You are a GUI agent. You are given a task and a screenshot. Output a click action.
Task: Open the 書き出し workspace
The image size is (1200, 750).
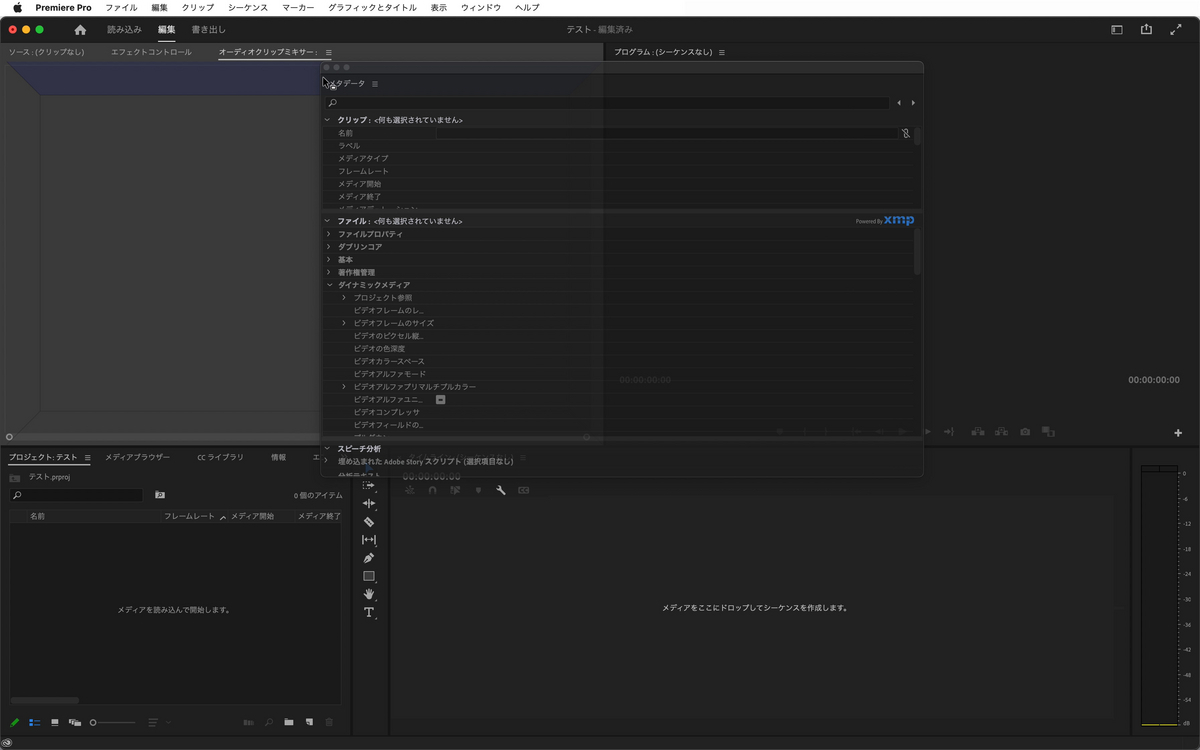(209, 30)
